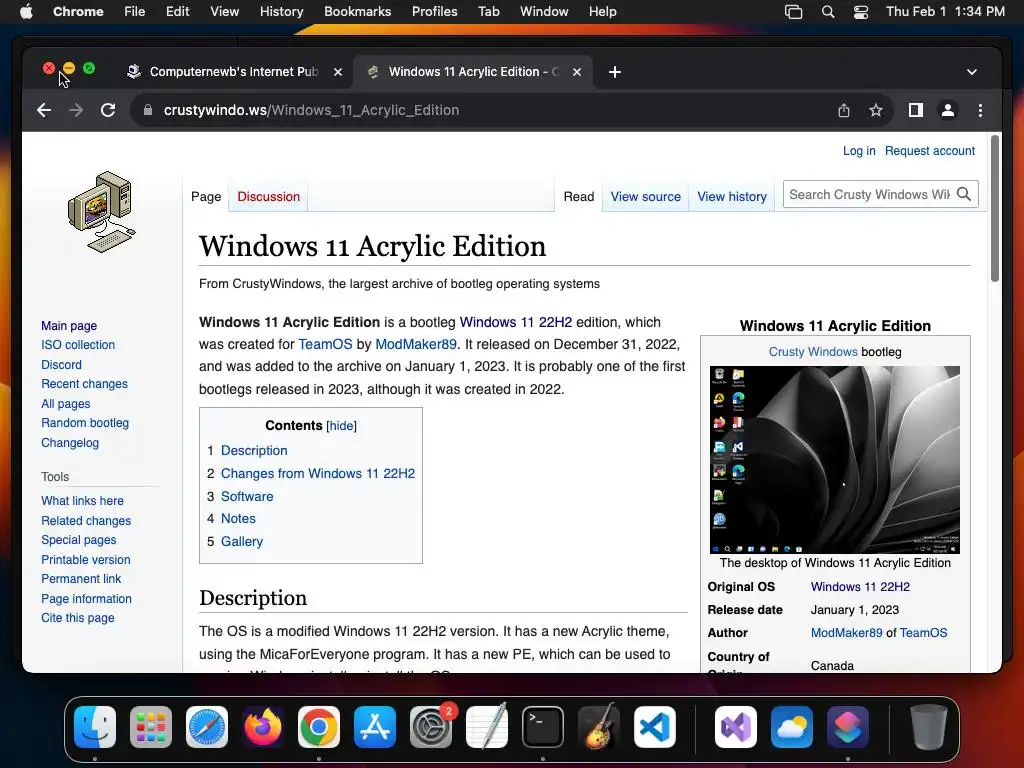The width and height of the screenshot is (1024, 768).
Task: Switch to the Computernewb's Internet Pub tab
Action: pyautogui.click(x=233, y=72)
